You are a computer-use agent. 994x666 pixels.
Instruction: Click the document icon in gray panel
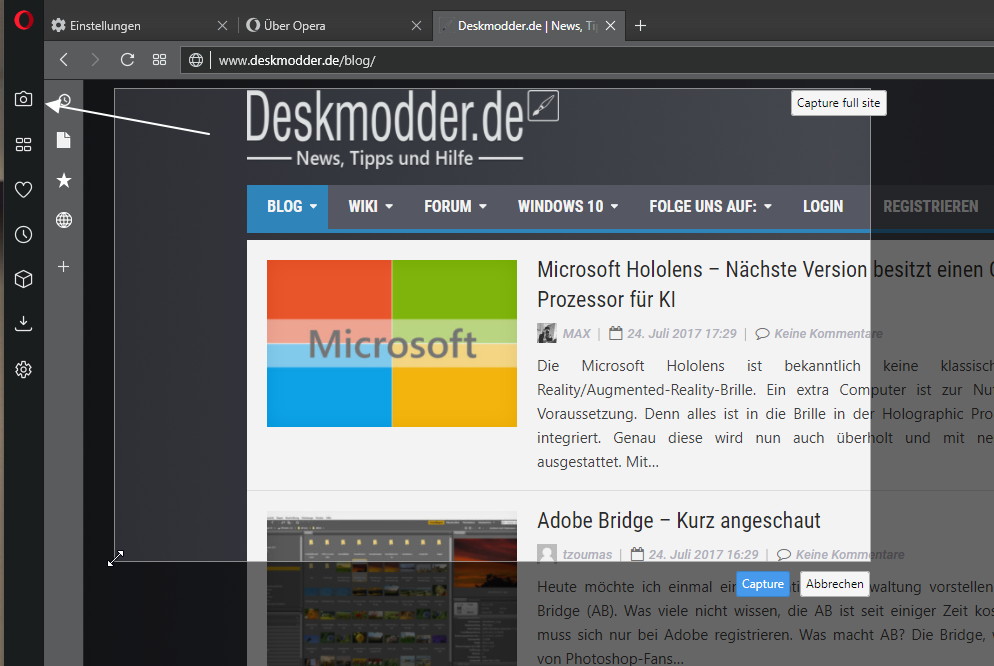pos(63,140)
